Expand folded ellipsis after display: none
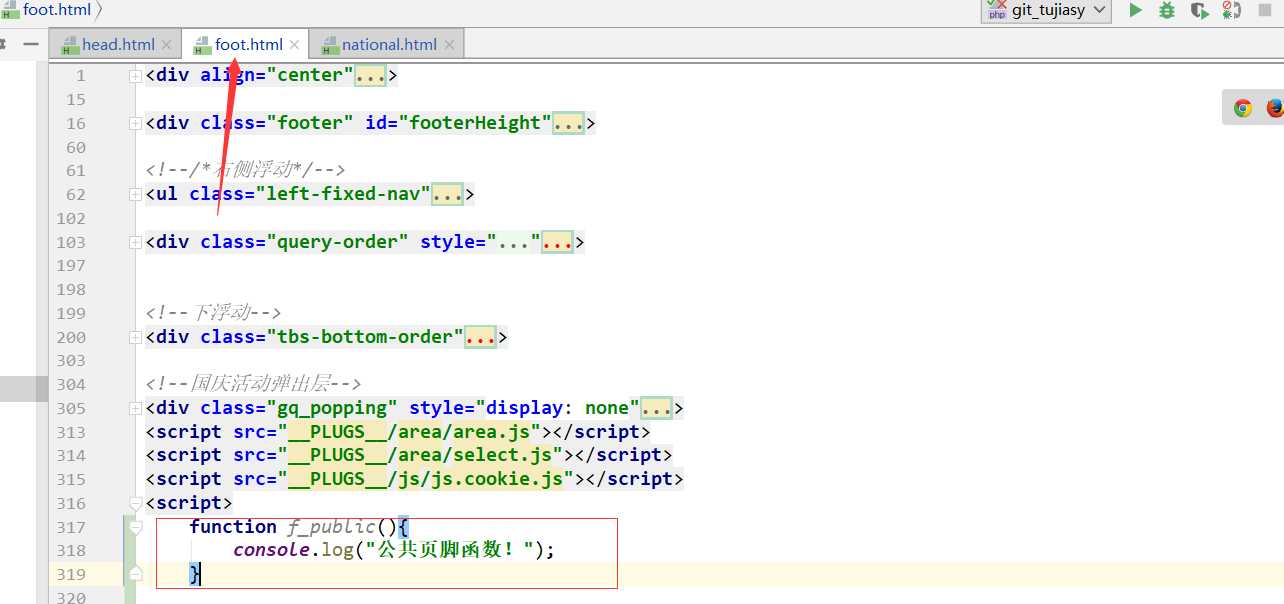Screen dimensions: 1284x604 [656, 408]
